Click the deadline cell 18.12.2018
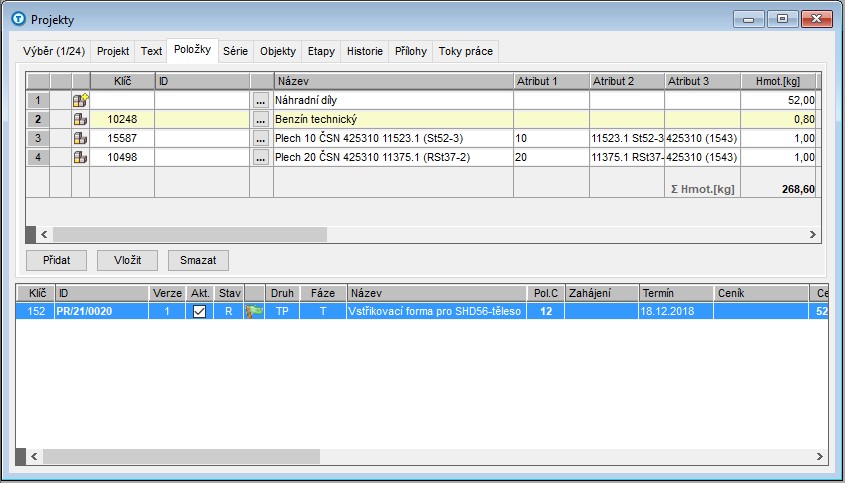845x483 pixels. point(676,311)
